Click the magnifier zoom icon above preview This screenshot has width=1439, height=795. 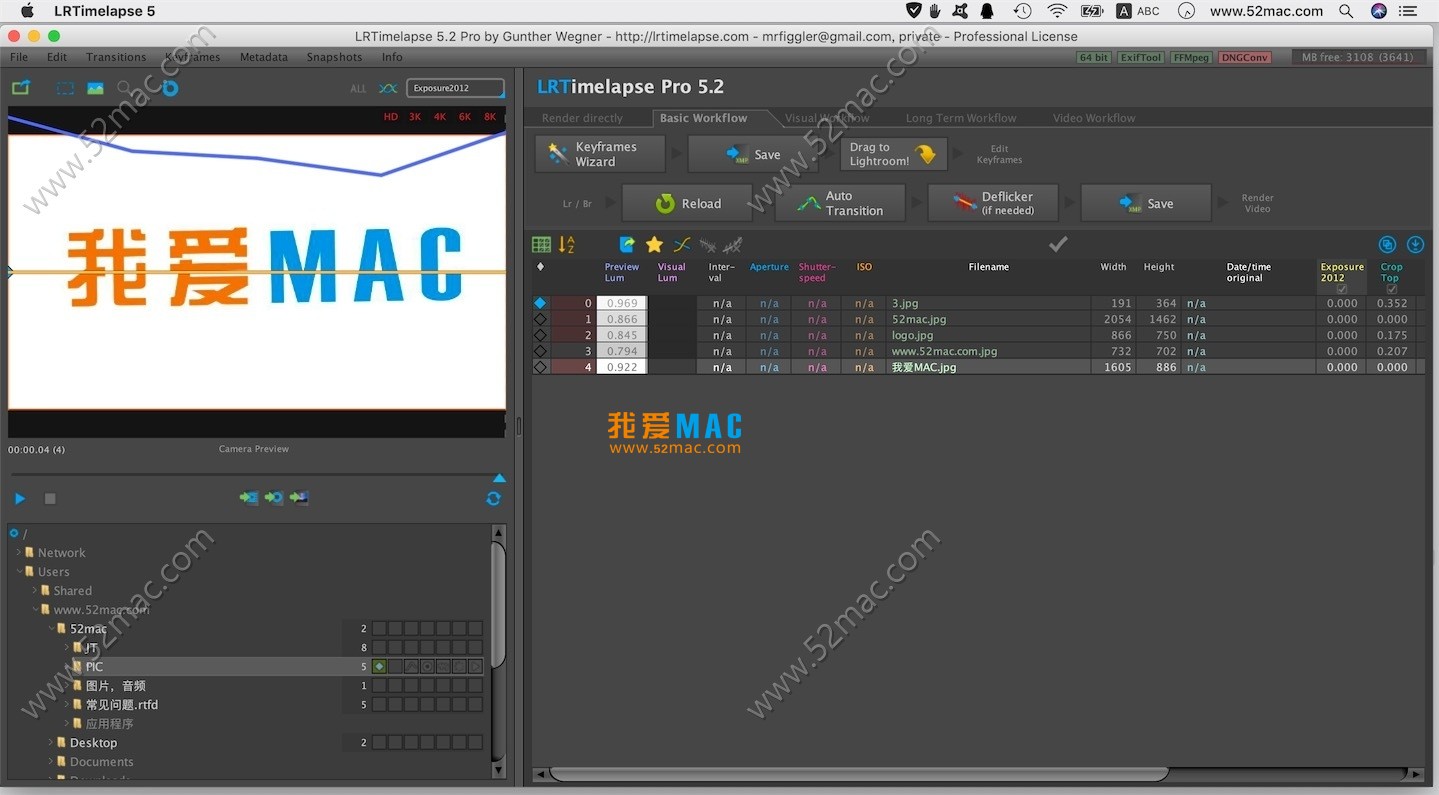[125, 88]
